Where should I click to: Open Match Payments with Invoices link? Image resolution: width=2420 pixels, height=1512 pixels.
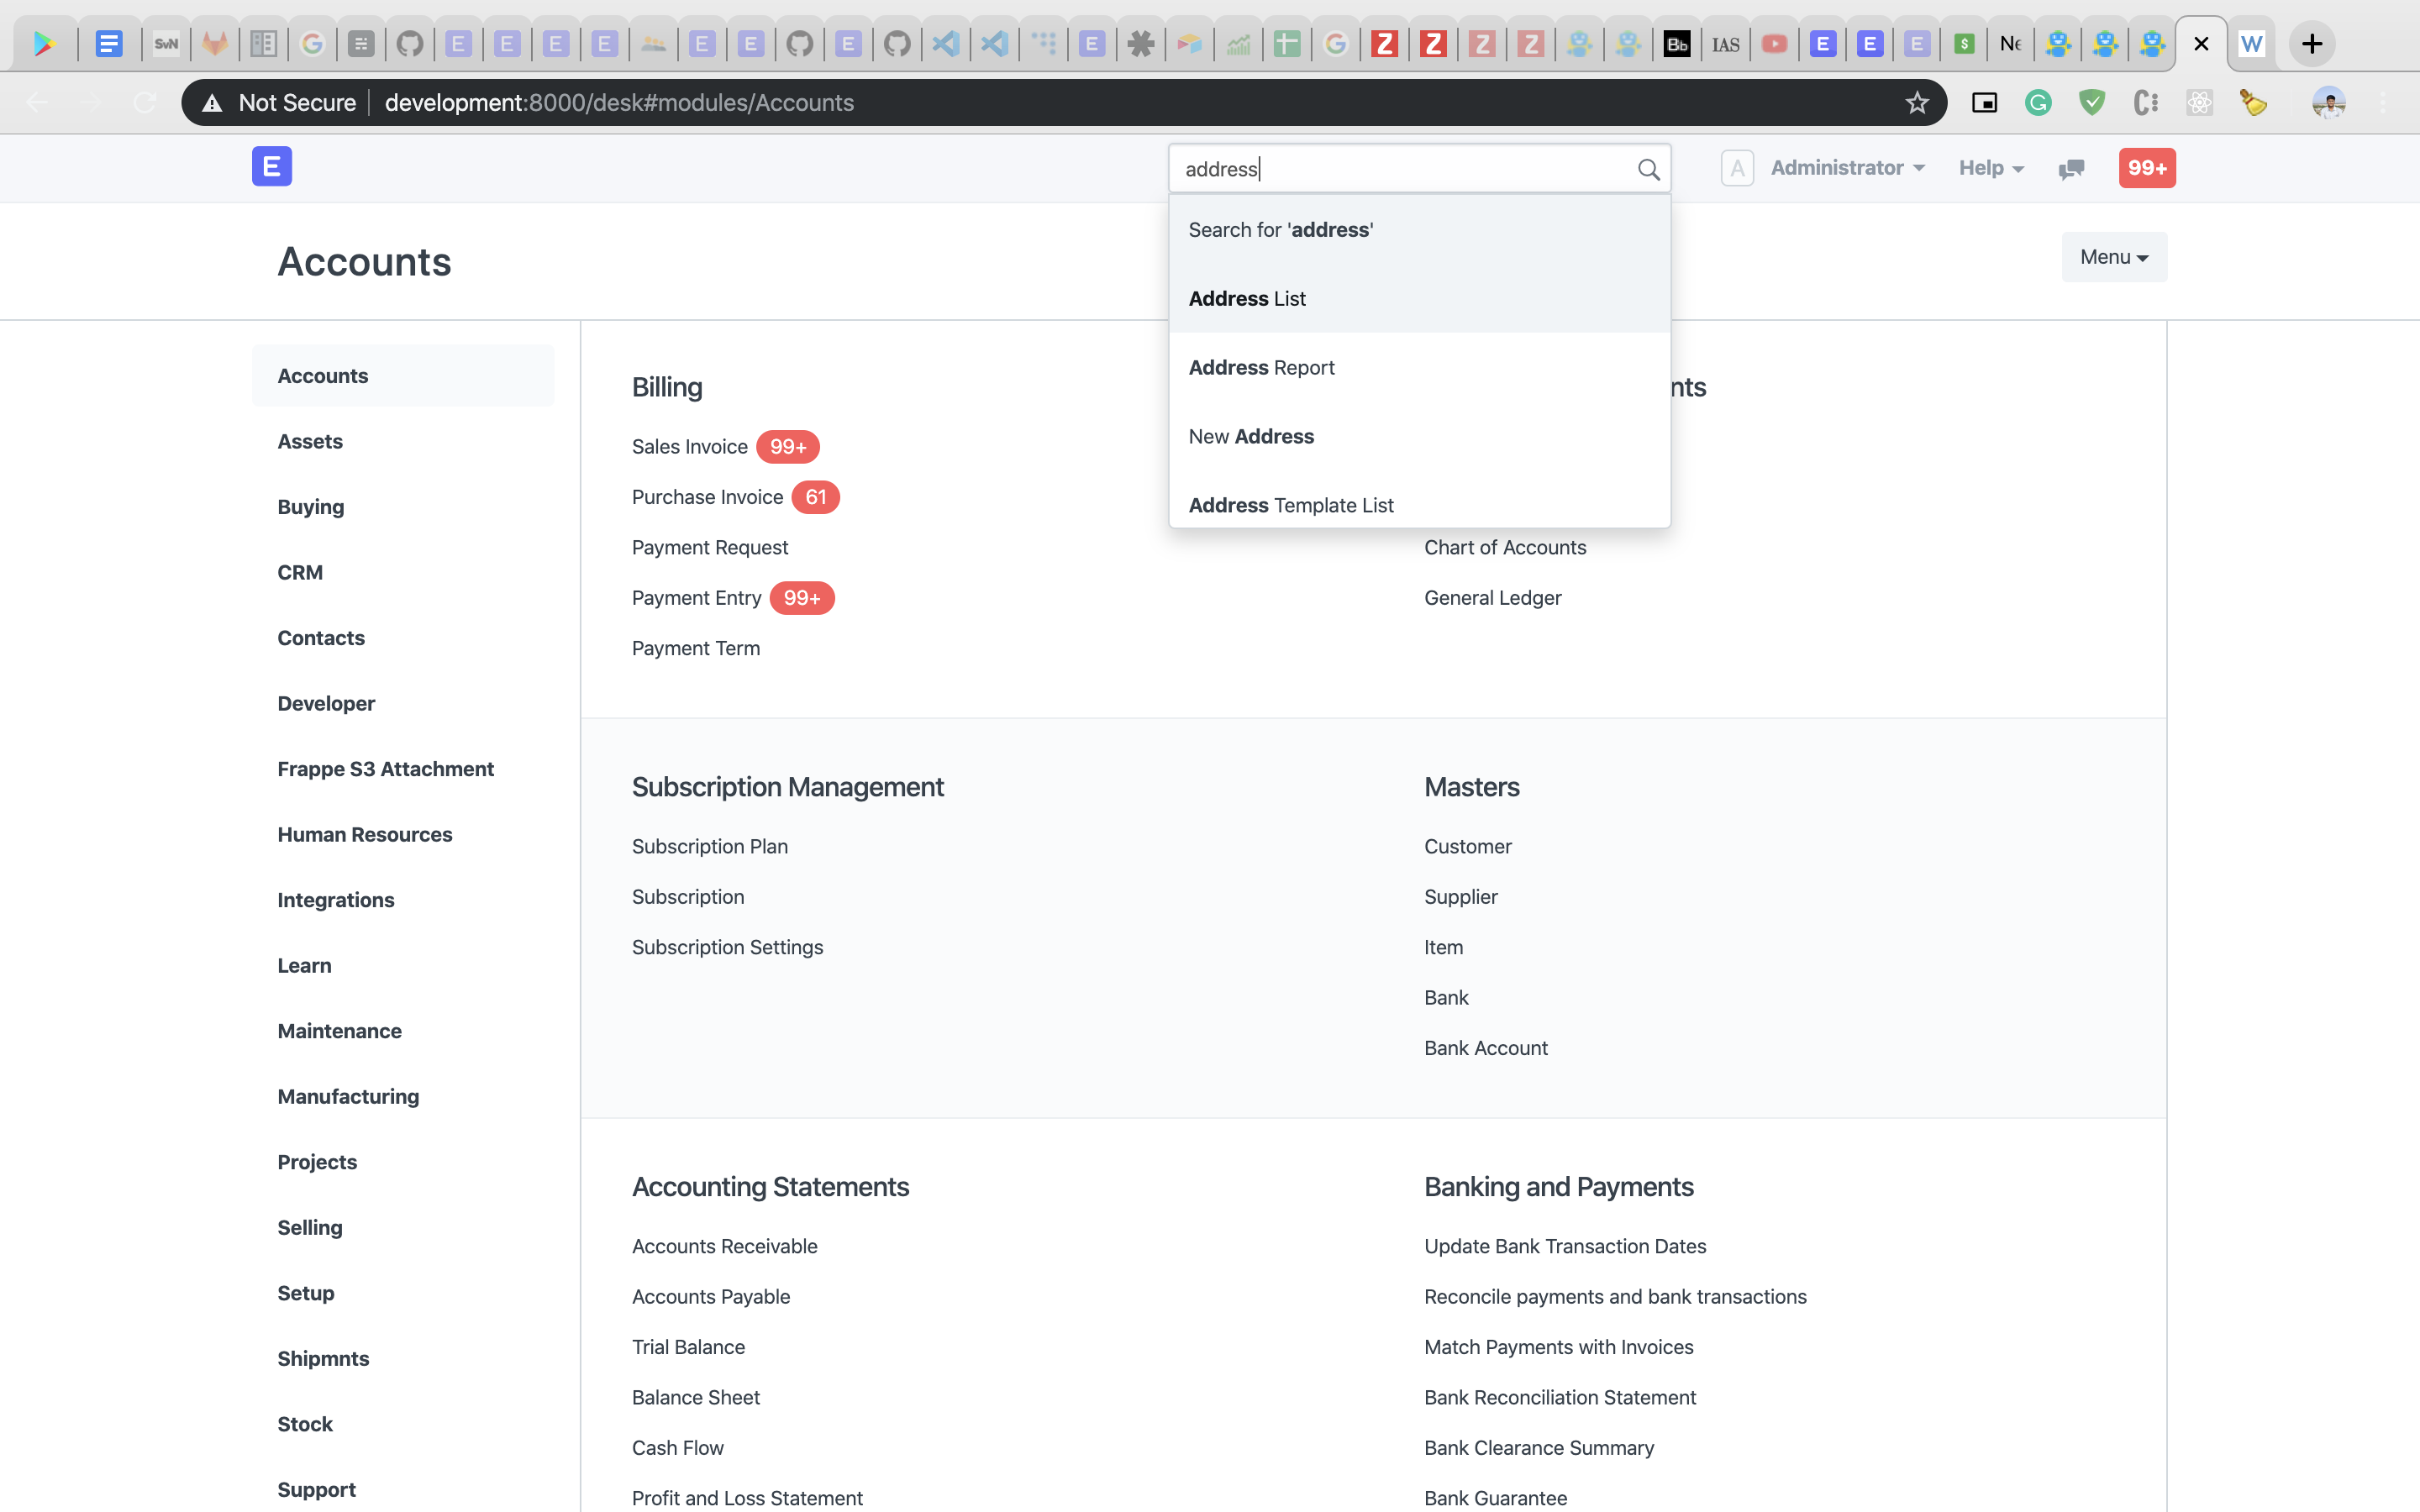[x=1558, y=1347]
